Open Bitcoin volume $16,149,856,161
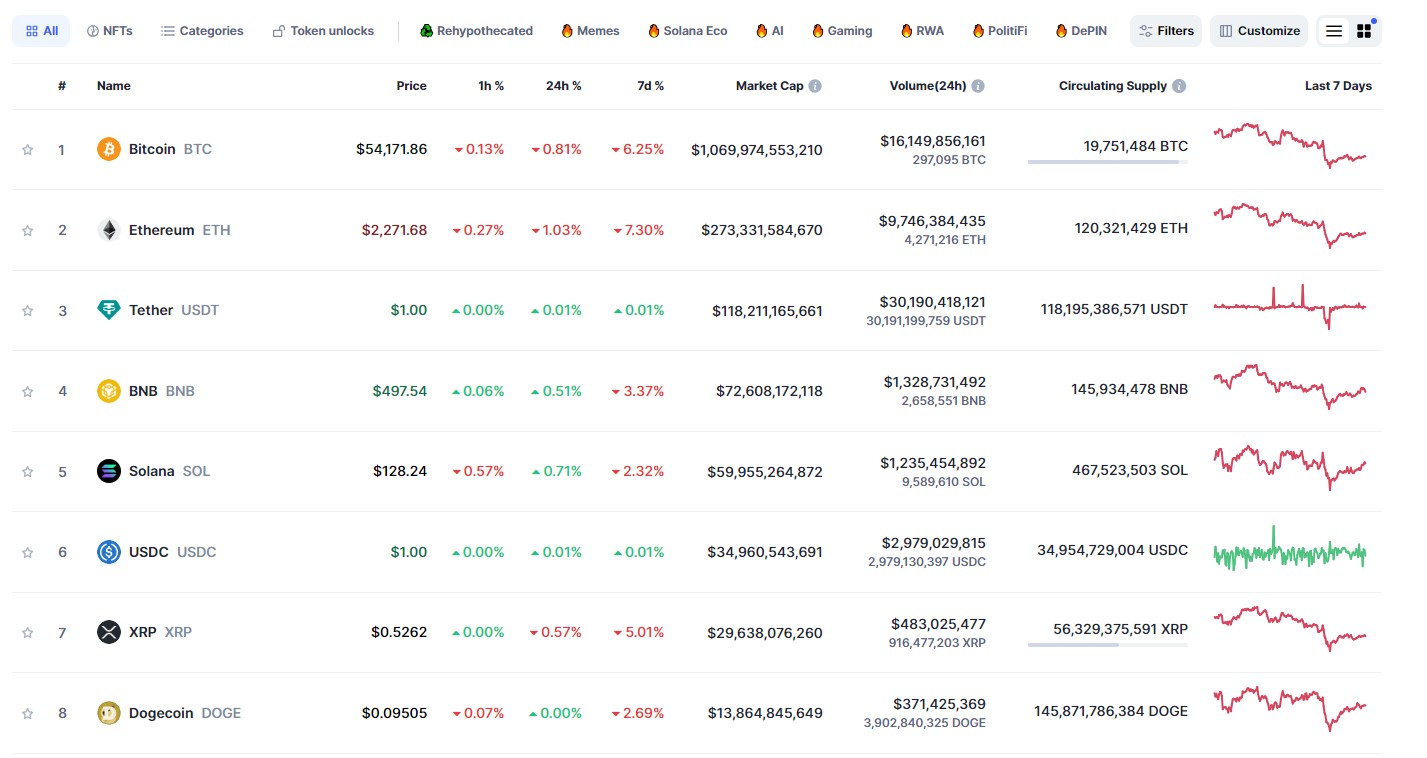The height and width of the screenshot is (758, 1427). (x=933, y=141)
